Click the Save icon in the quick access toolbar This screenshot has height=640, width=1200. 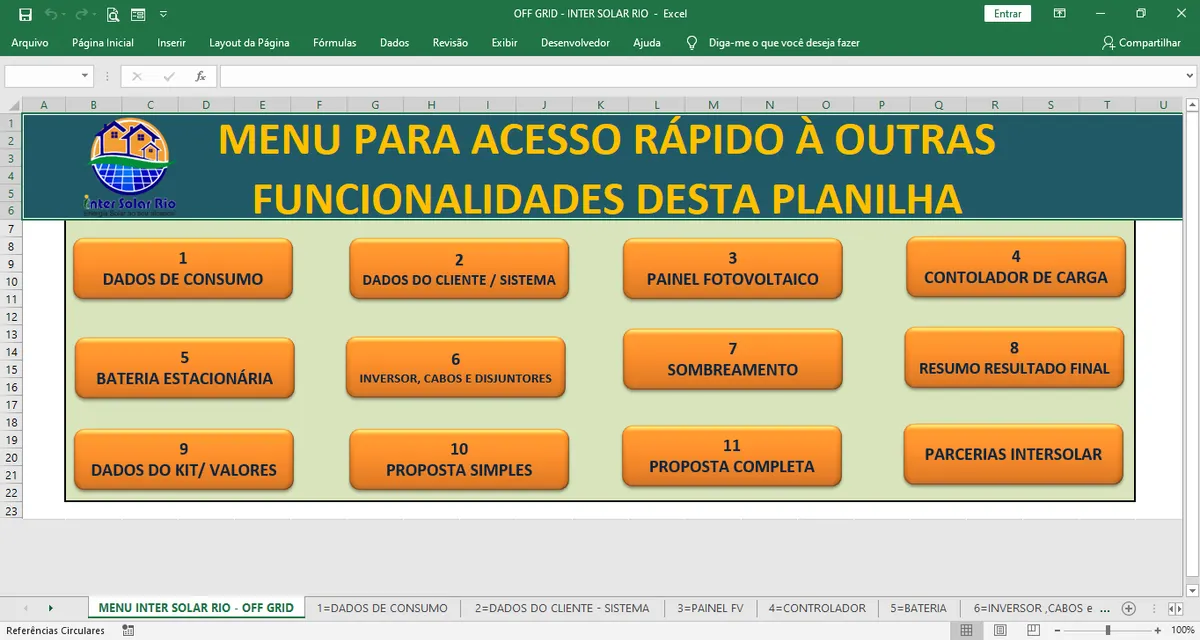(x=25, y=14)
